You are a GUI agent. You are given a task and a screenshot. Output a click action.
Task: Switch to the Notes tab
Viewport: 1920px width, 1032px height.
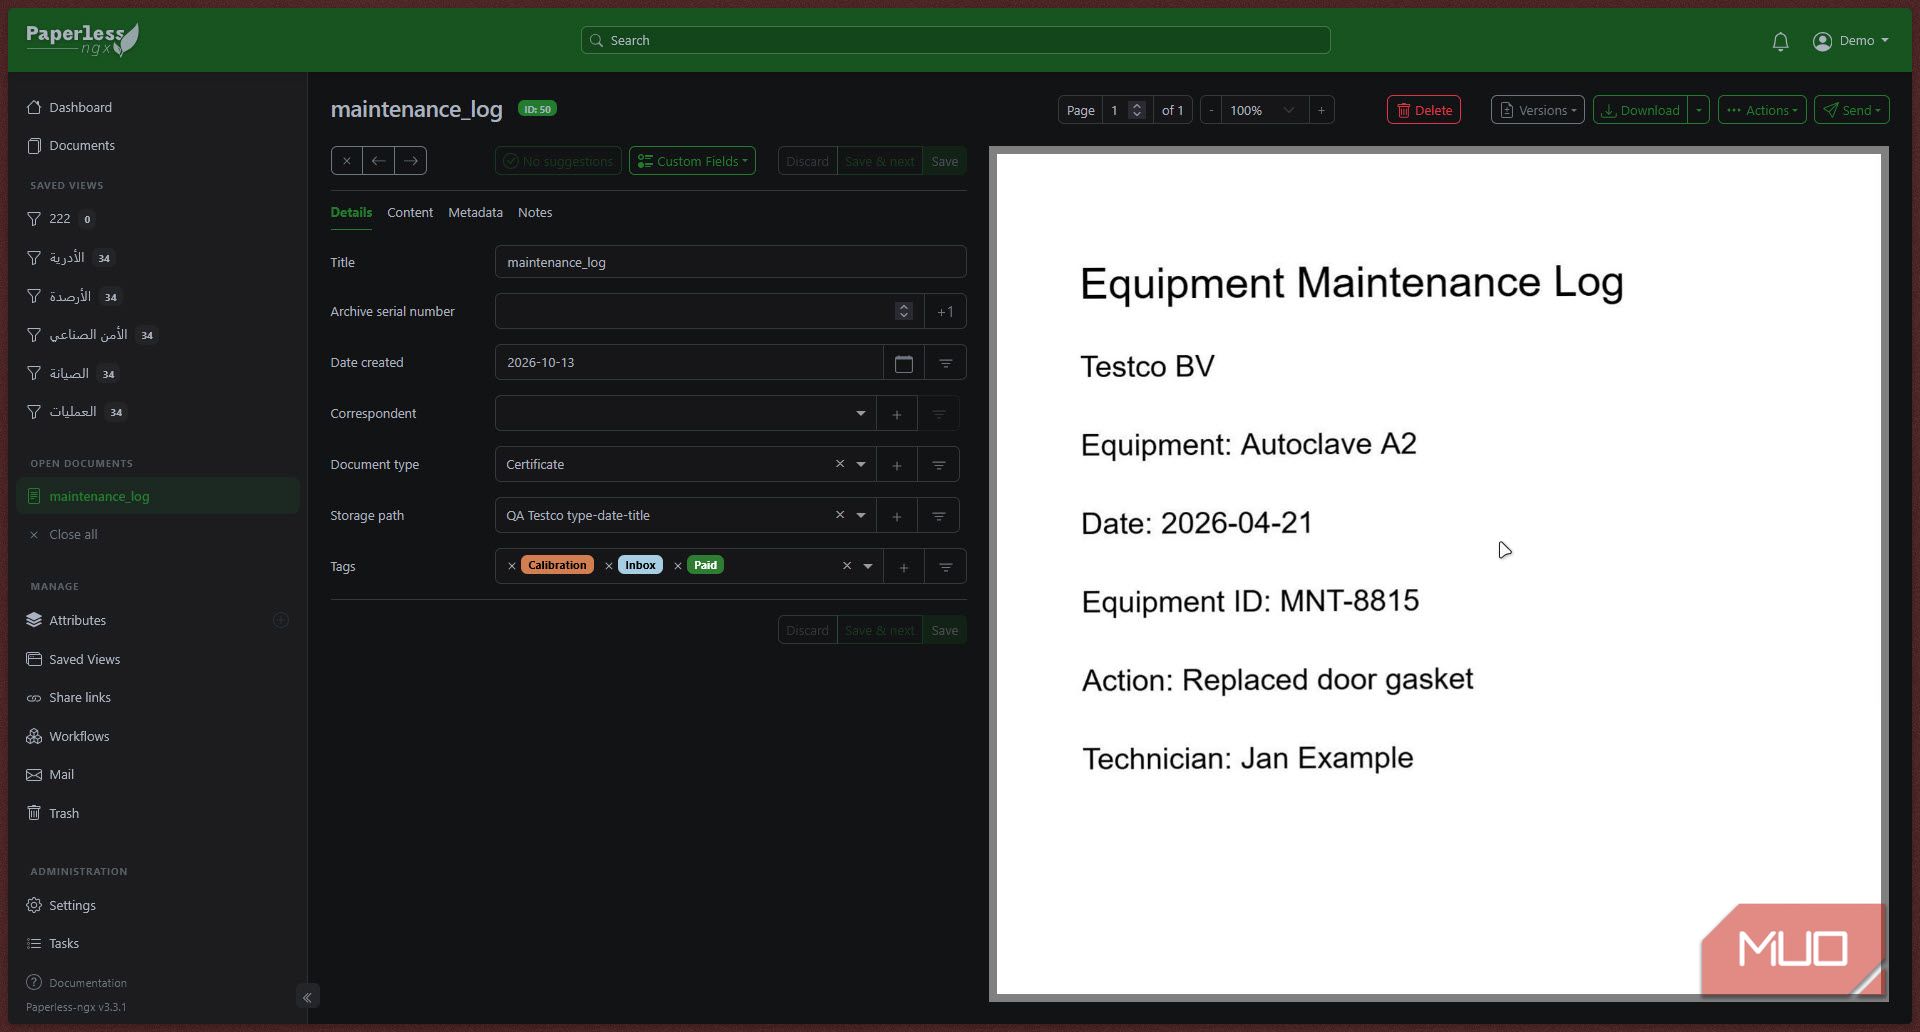tap(535, 213)
